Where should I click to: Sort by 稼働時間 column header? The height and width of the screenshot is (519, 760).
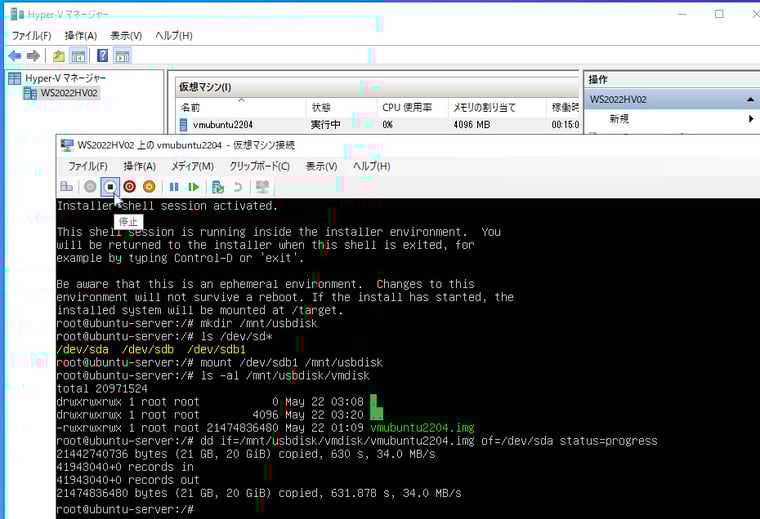click(x=565, y=108)
